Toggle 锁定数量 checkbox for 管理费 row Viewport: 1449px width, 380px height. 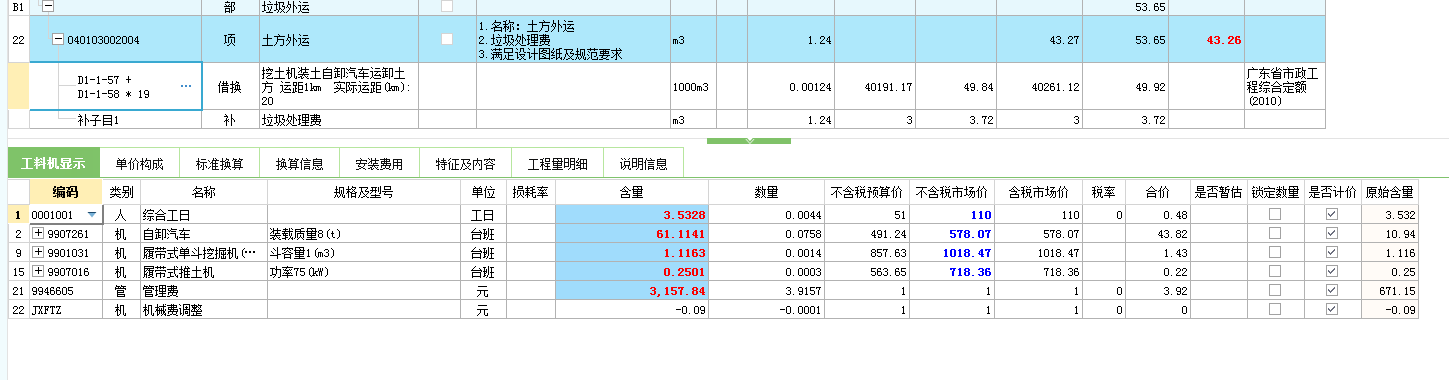click(x=1274, y=291)
